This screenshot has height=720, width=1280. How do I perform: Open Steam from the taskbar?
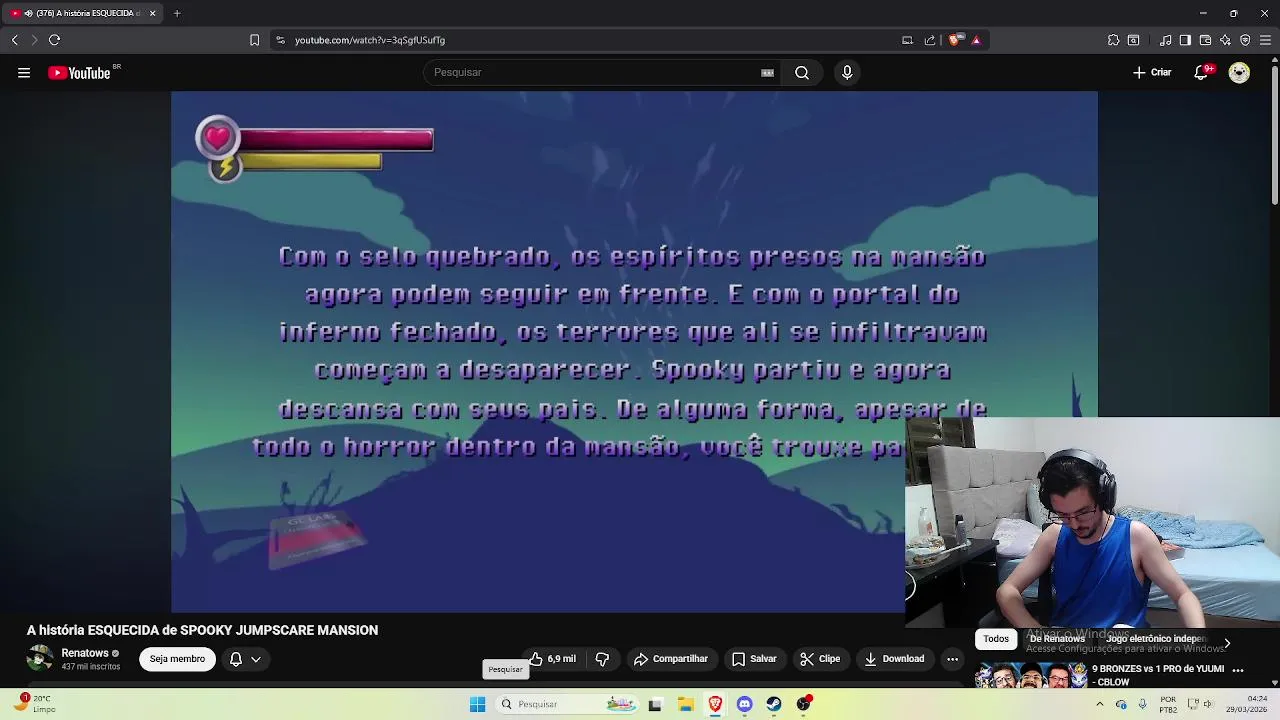pos(774,704)
